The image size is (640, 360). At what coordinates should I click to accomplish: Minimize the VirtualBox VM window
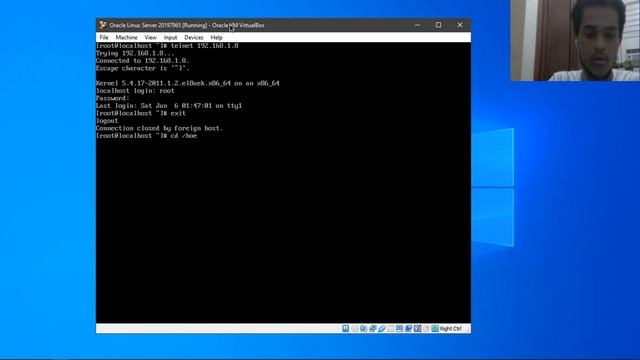(x=417, y=25)
